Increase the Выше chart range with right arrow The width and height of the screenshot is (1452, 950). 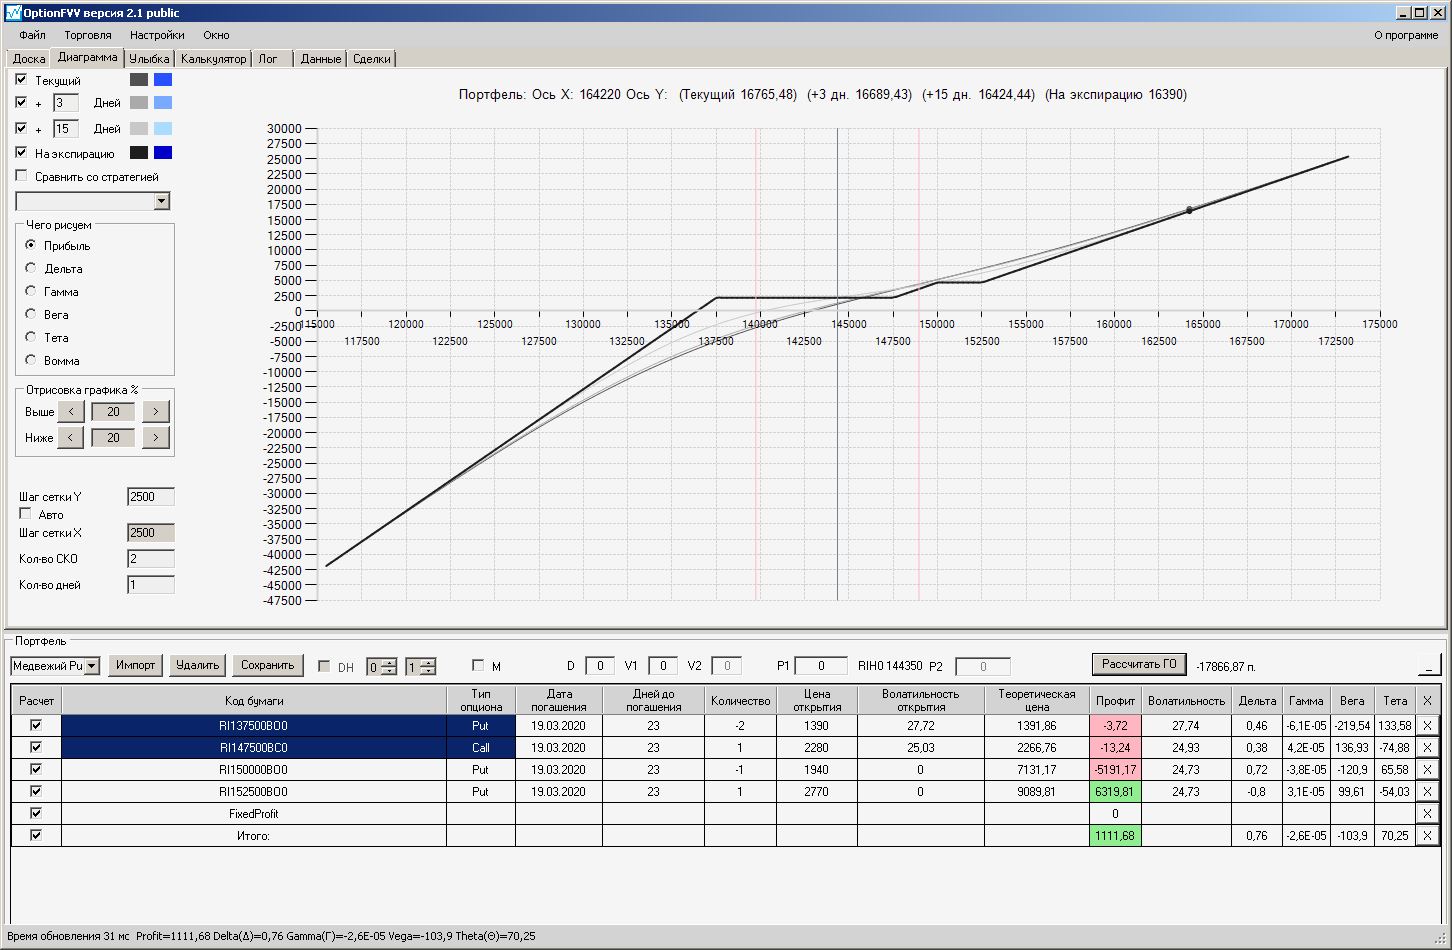(156, 412)
